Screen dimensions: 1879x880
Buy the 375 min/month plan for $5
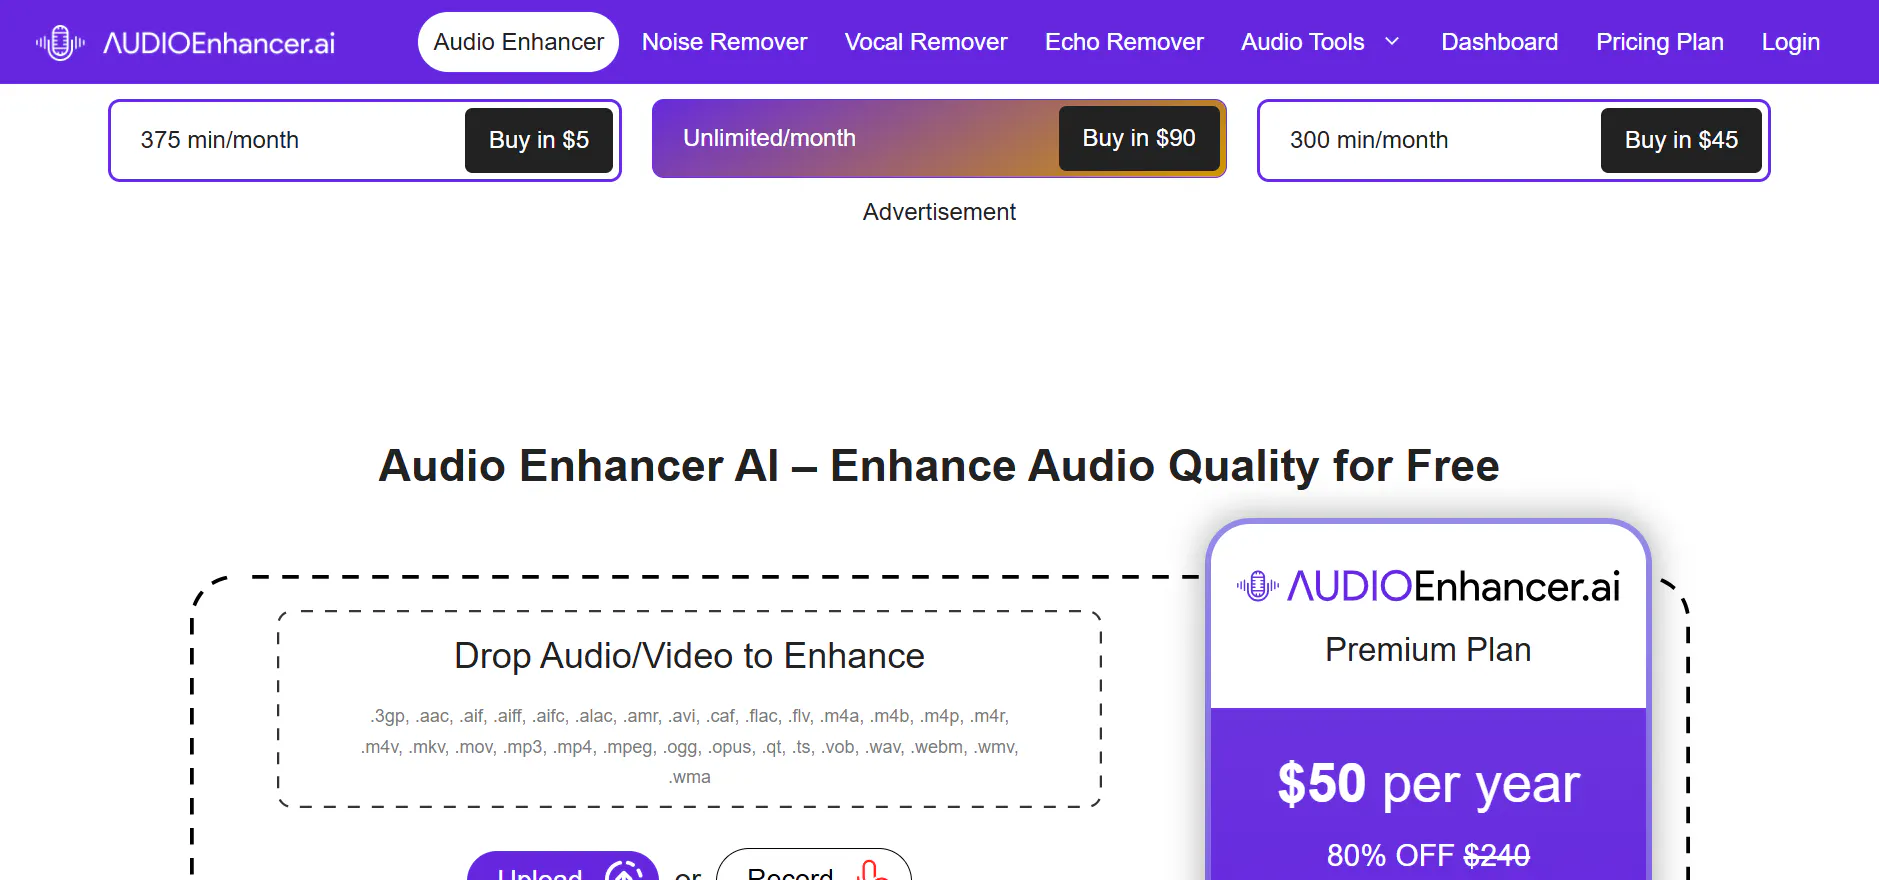539,140
